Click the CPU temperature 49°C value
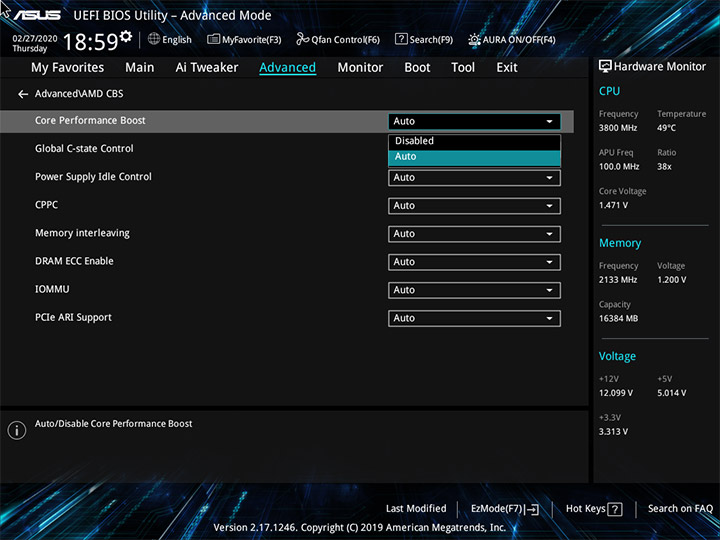 pos(666,128)
